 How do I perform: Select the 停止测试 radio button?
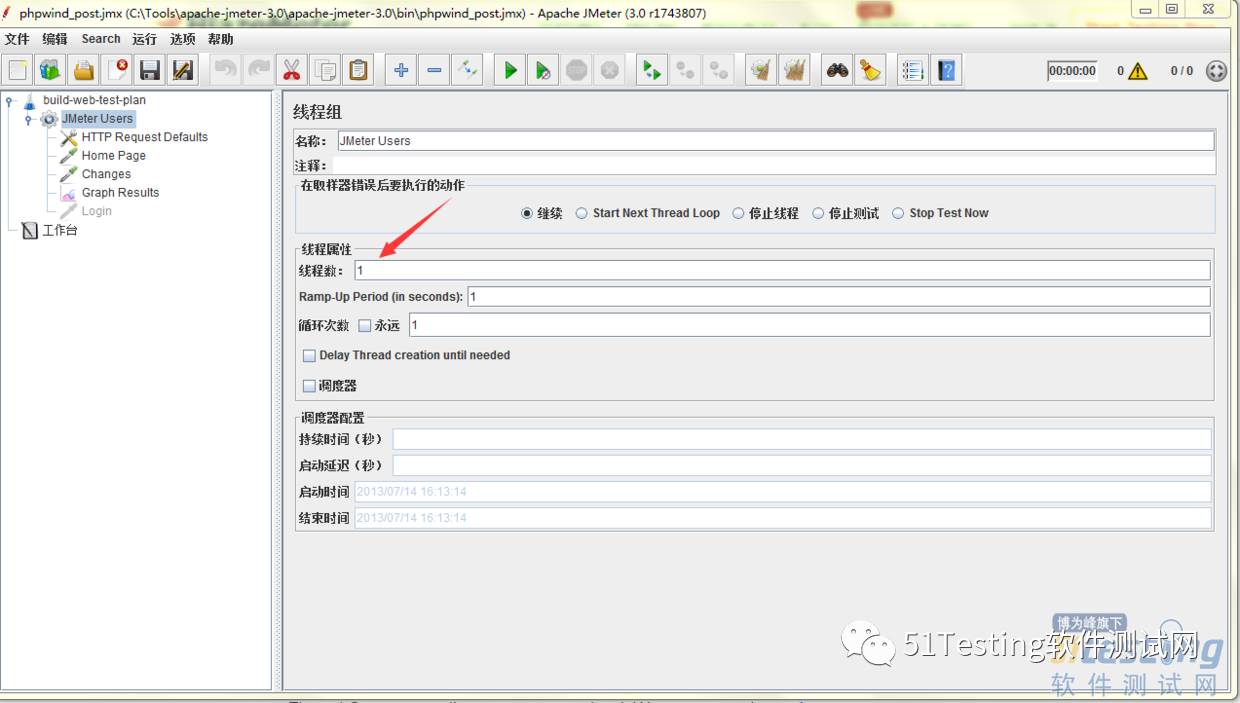[x=818, y=213]
